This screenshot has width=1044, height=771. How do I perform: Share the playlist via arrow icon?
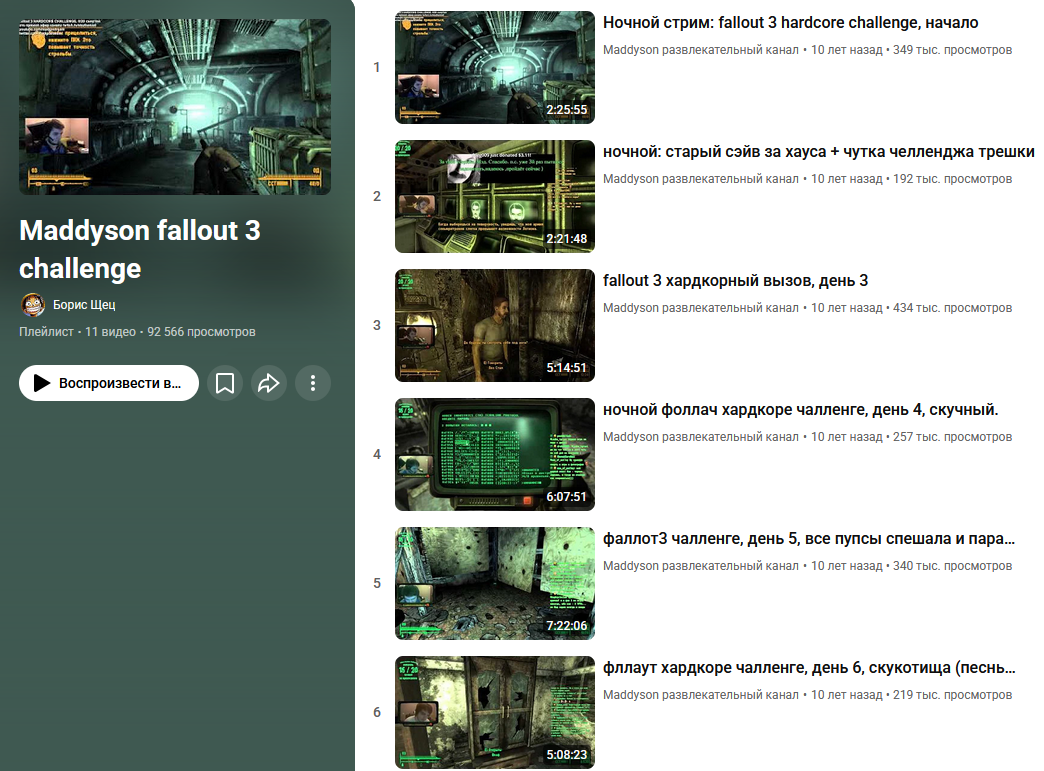268,383
